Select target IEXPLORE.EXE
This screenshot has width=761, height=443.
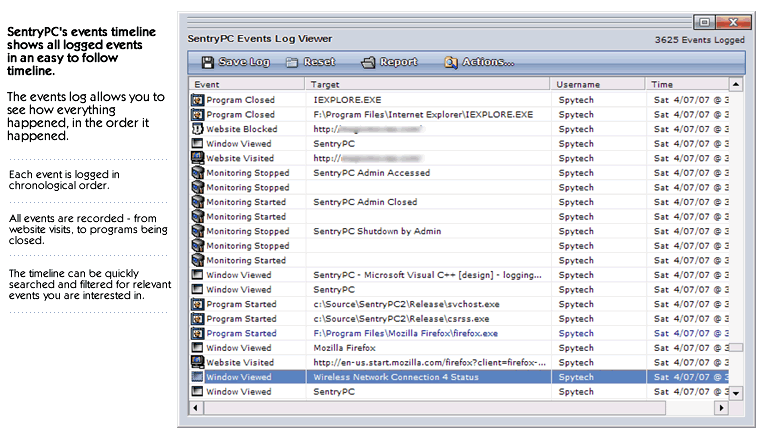click(347, 100)
